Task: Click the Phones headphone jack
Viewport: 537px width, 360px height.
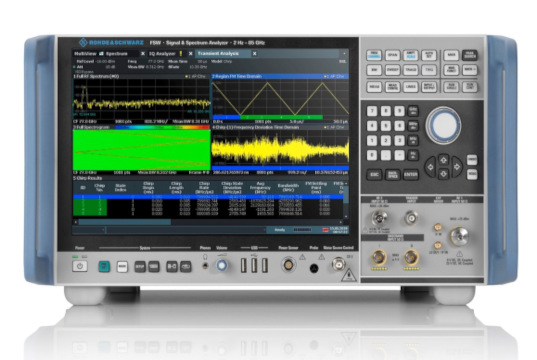Action: point(205,266)
